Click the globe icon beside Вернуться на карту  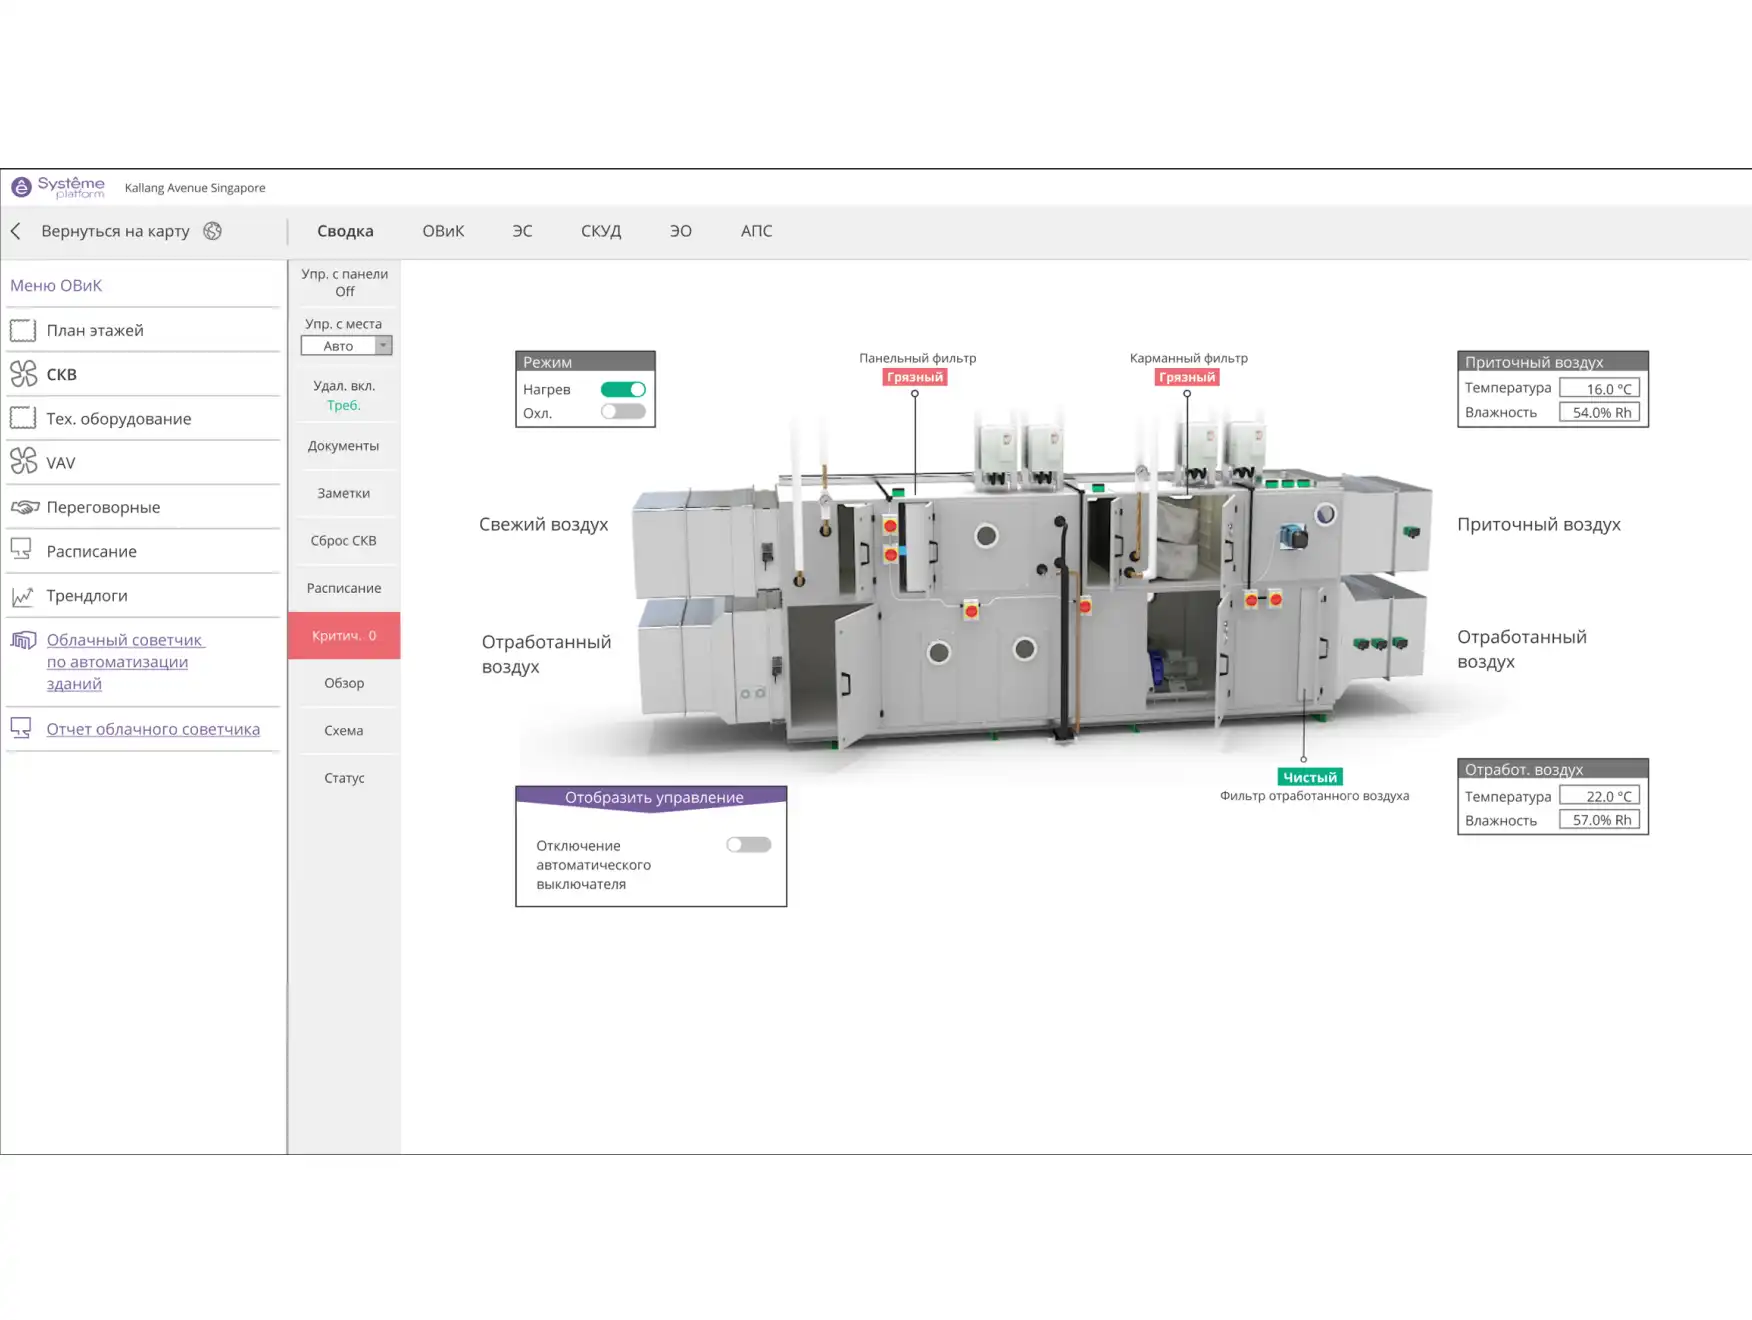click(x=212, y=231)
